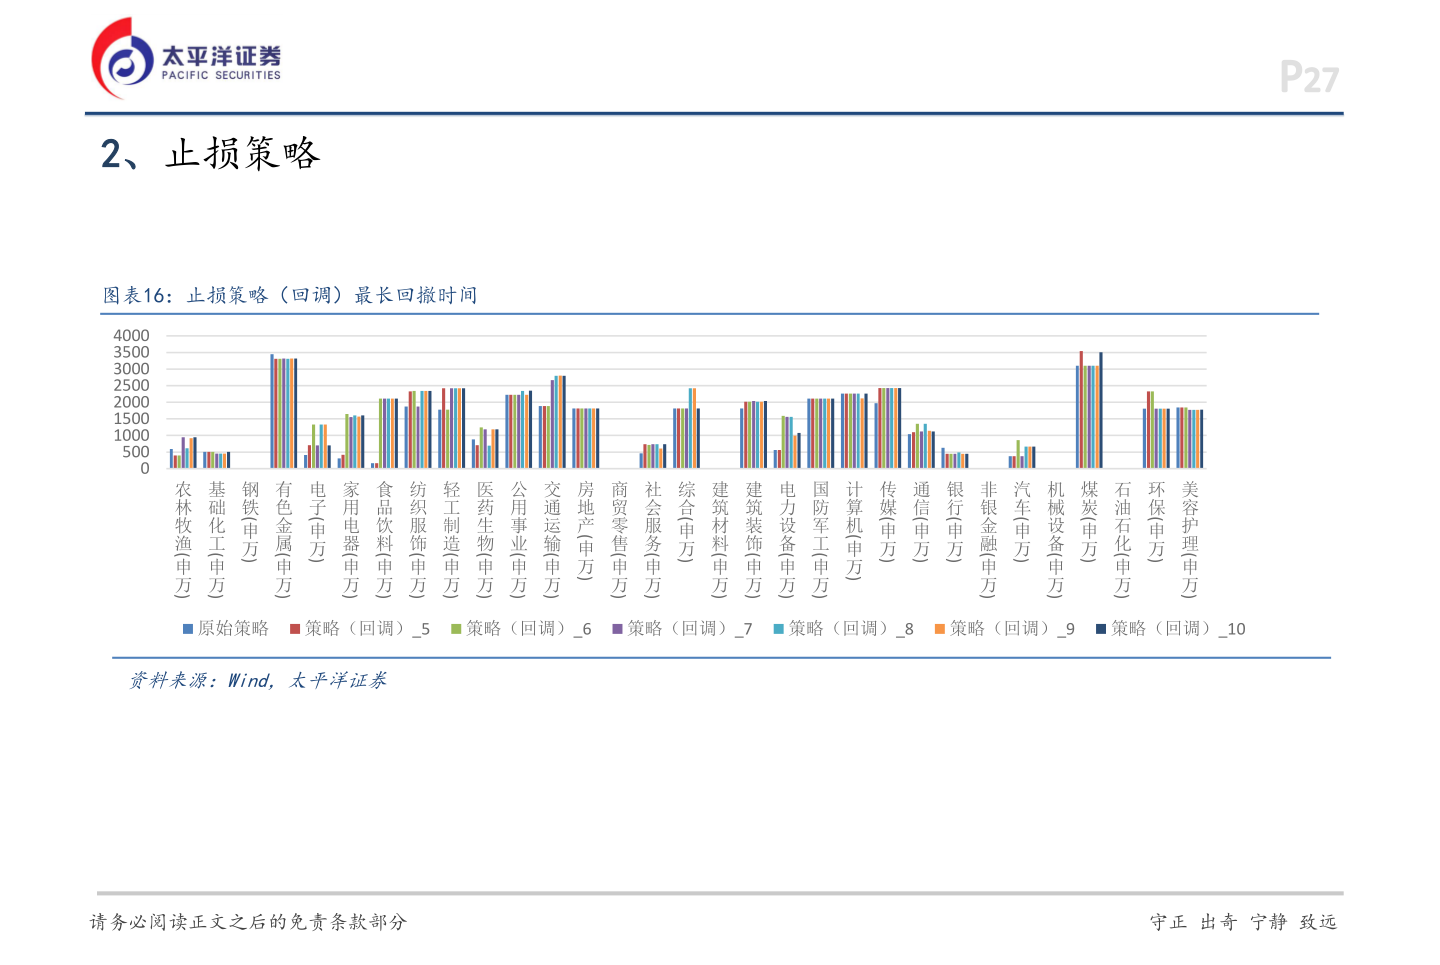Open the Wind data source link
The height and width of the screenshot is (965, 1440).
coord(246,681)
